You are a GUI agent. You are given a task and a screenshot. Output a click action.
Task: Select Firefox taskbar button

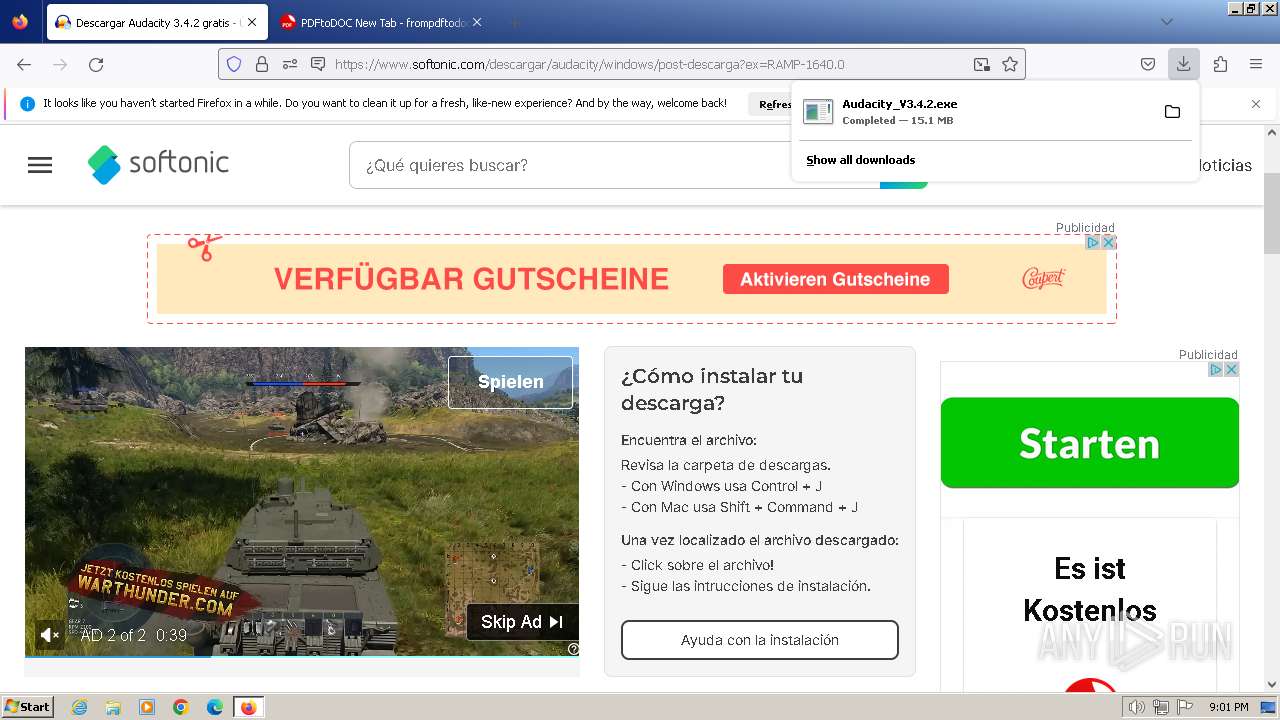click(248, 707)
